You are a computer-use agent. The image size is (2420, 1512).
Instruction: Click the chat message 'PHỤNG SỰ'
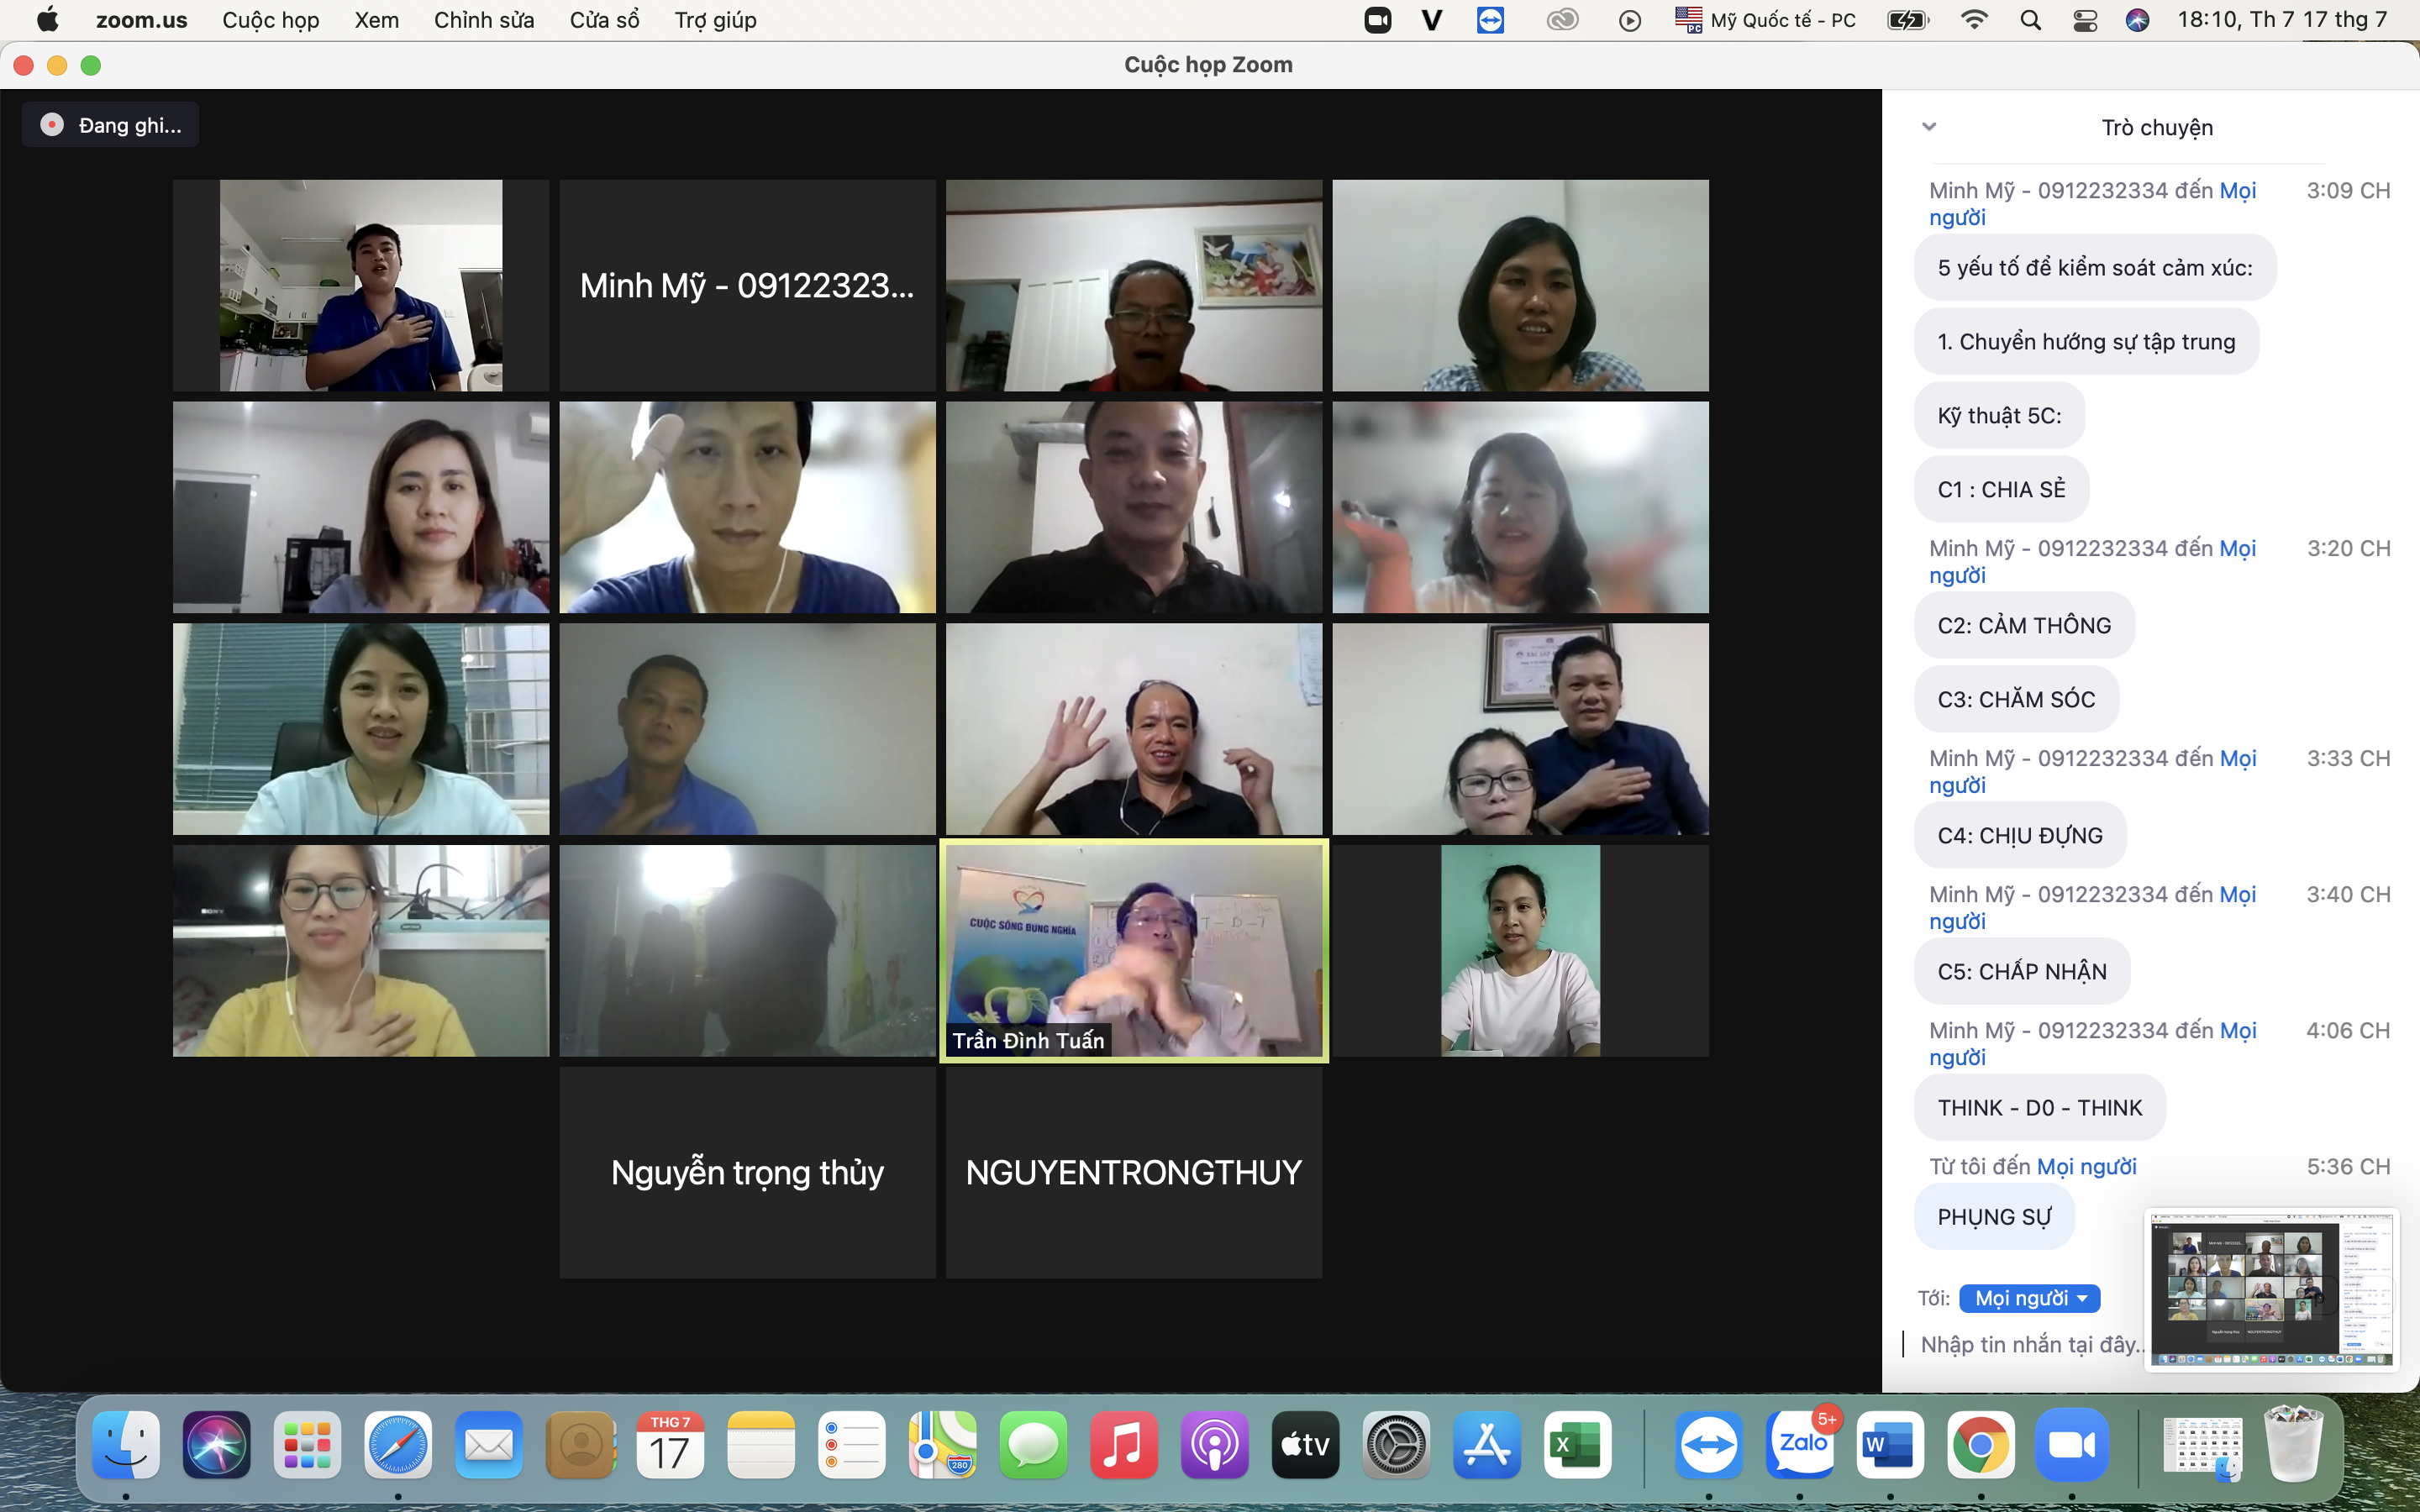pos(1994,1216)
